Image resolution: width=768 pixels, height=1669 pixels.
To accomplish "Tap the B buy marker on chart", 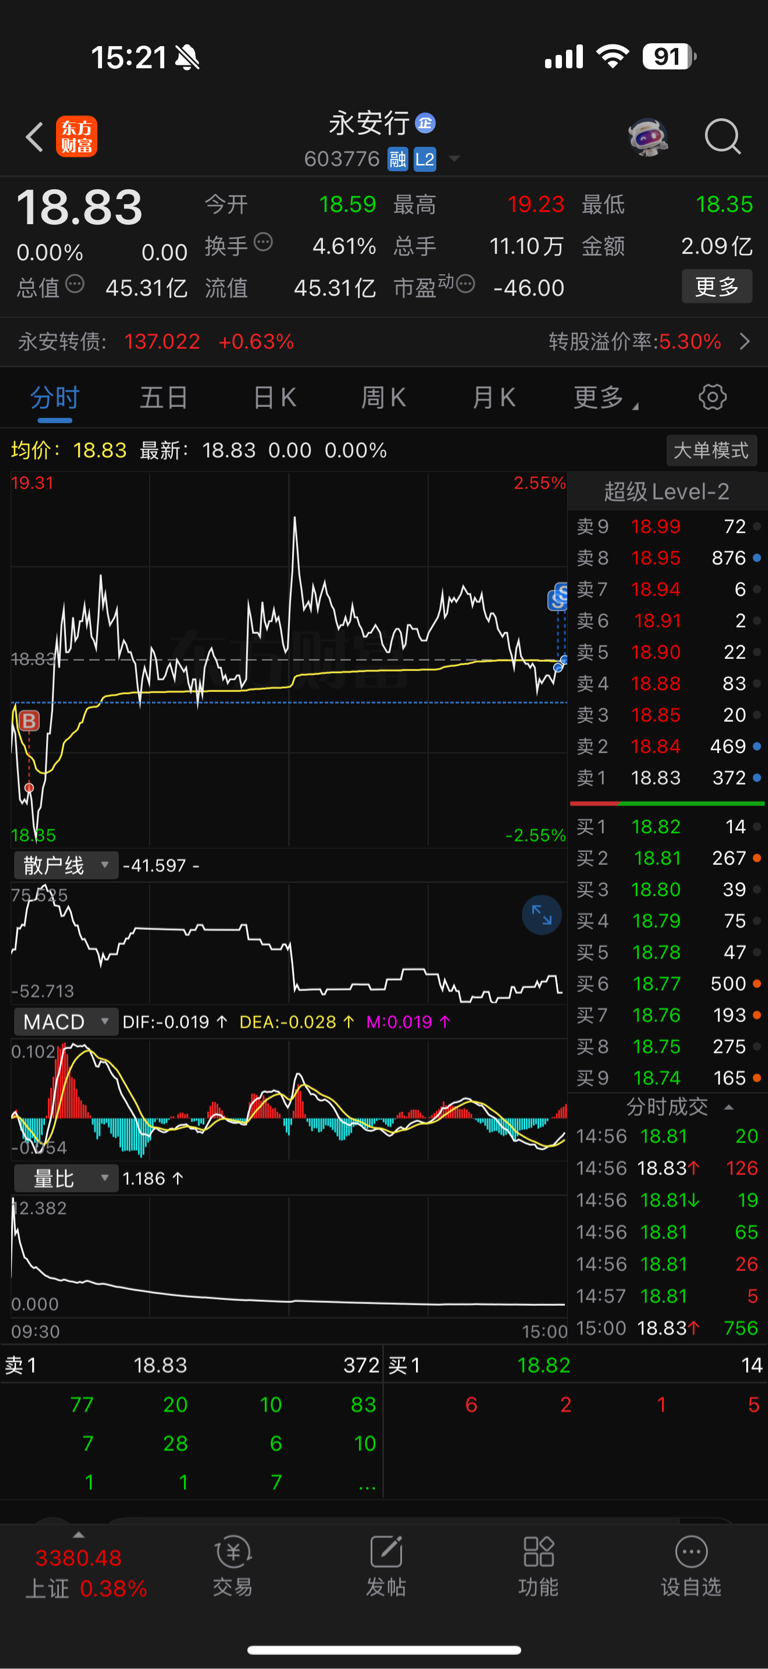I will (x=29, y=721).
